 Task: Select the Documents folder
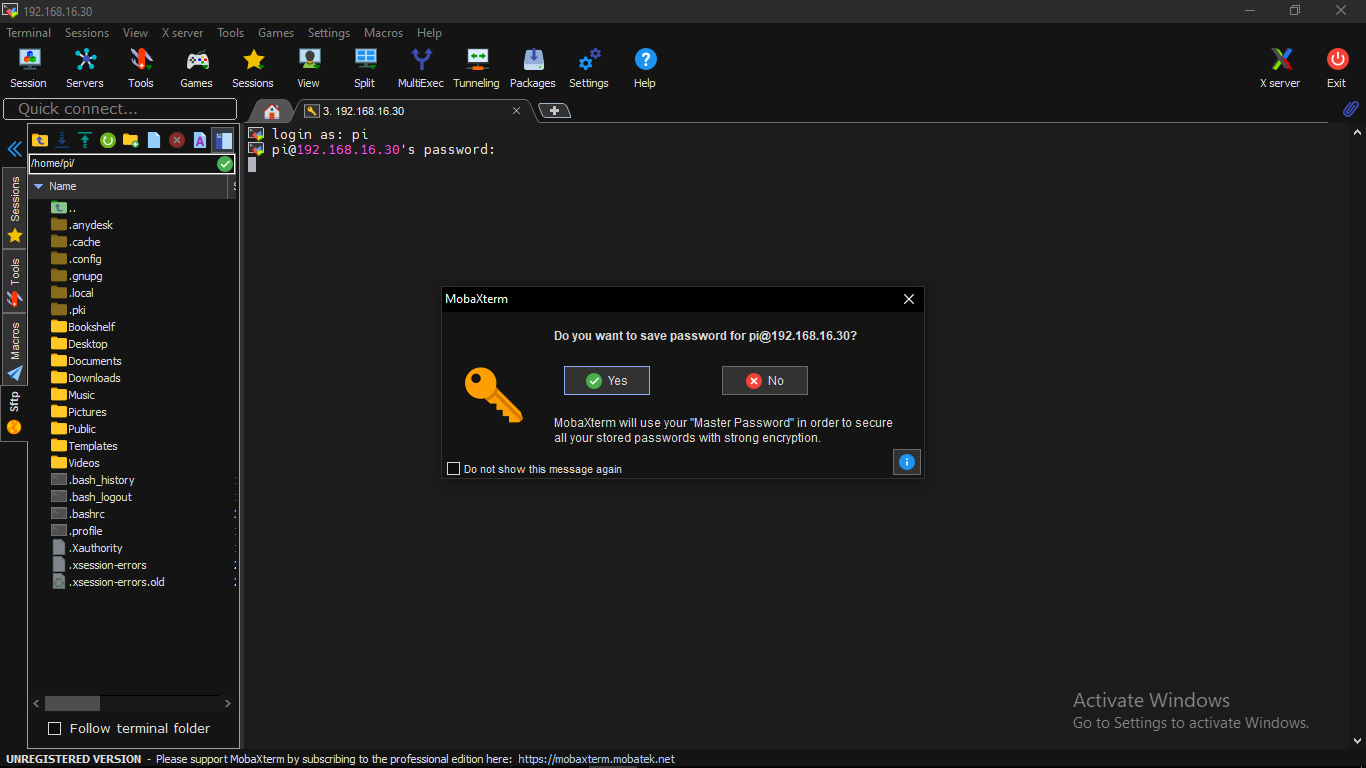(x=86, y=361)
